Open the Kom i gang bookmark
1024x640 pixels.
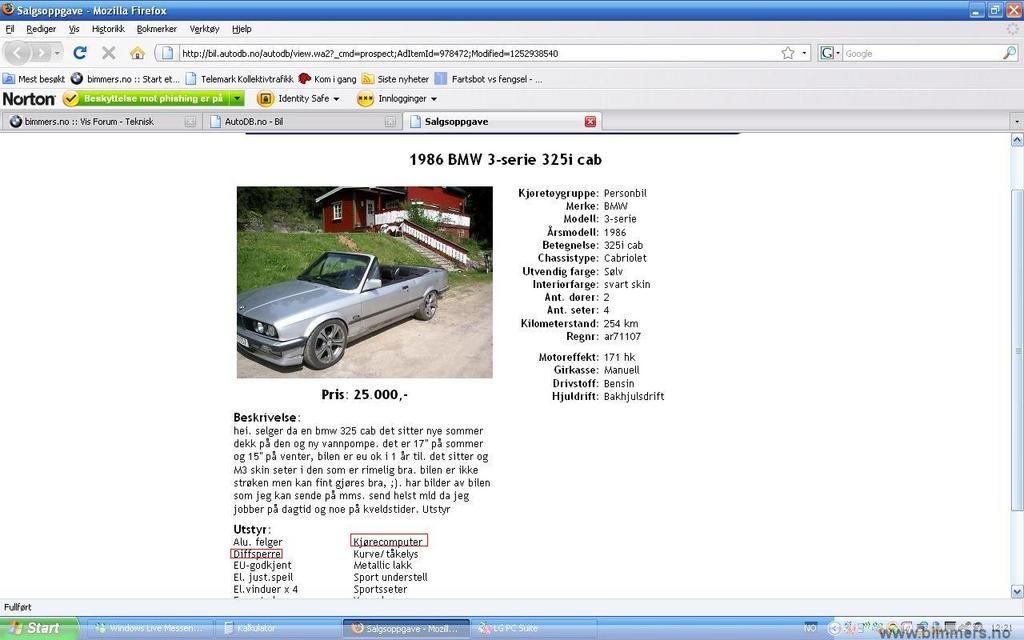click(328, 79)
